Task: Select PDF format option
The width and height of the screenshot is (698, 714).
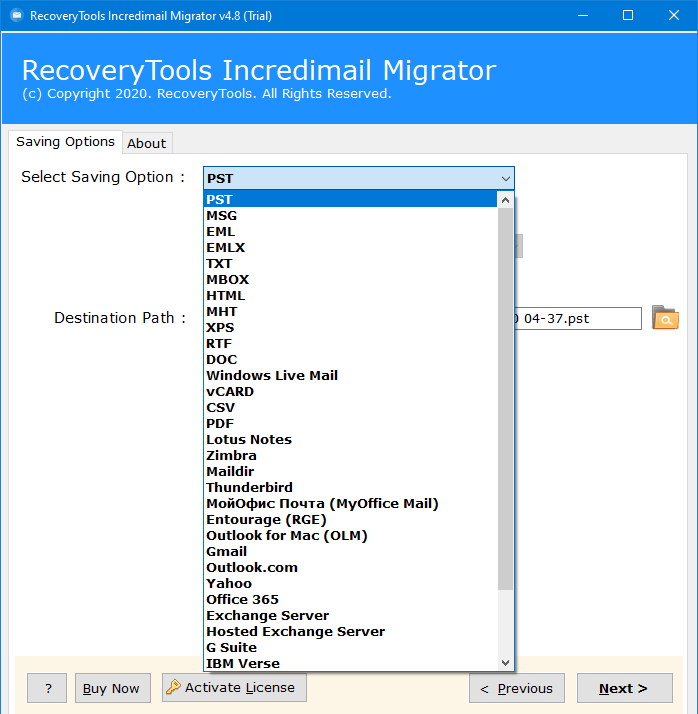Action: [x=350, y=423]
